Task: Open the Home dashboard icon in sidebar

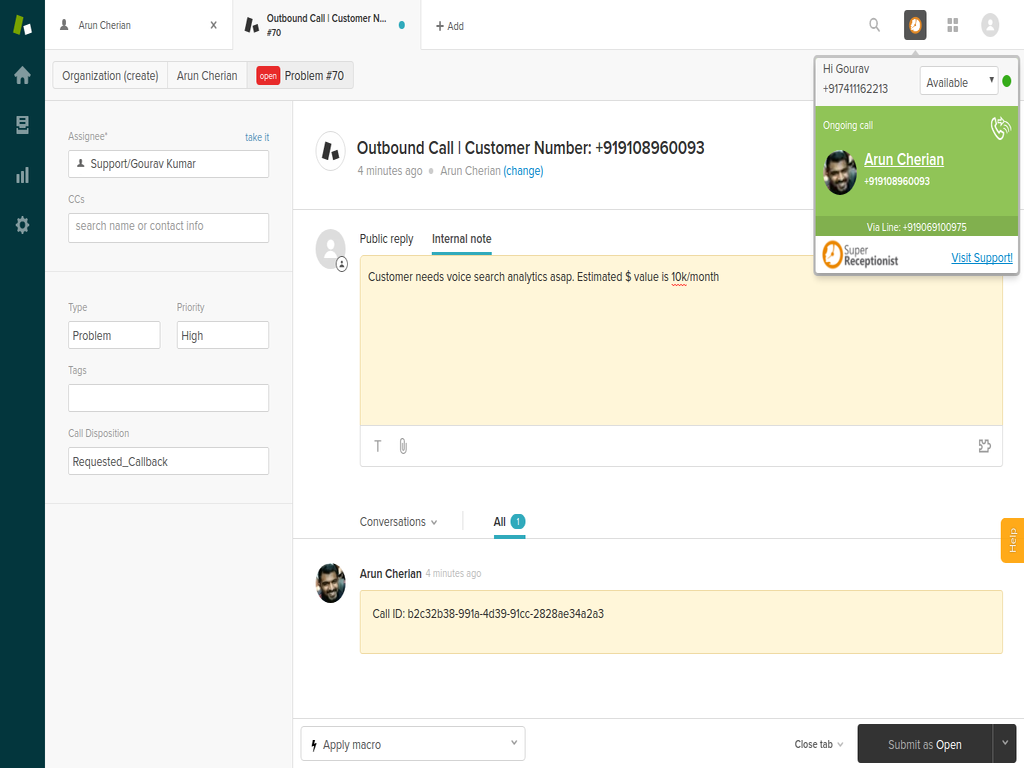Action: [x=22, y=75]
